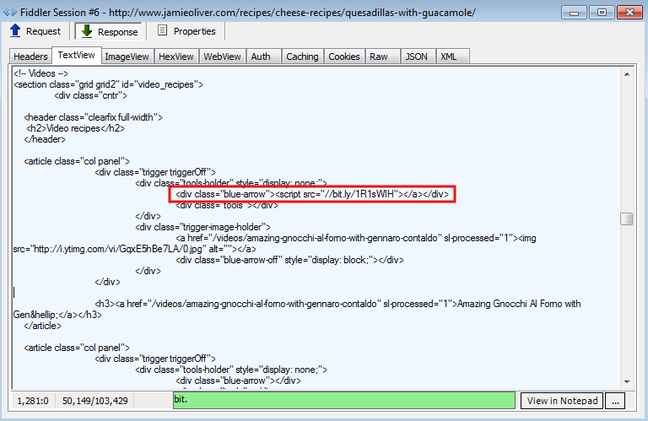Switch to the HexView tab

[176, 57]
